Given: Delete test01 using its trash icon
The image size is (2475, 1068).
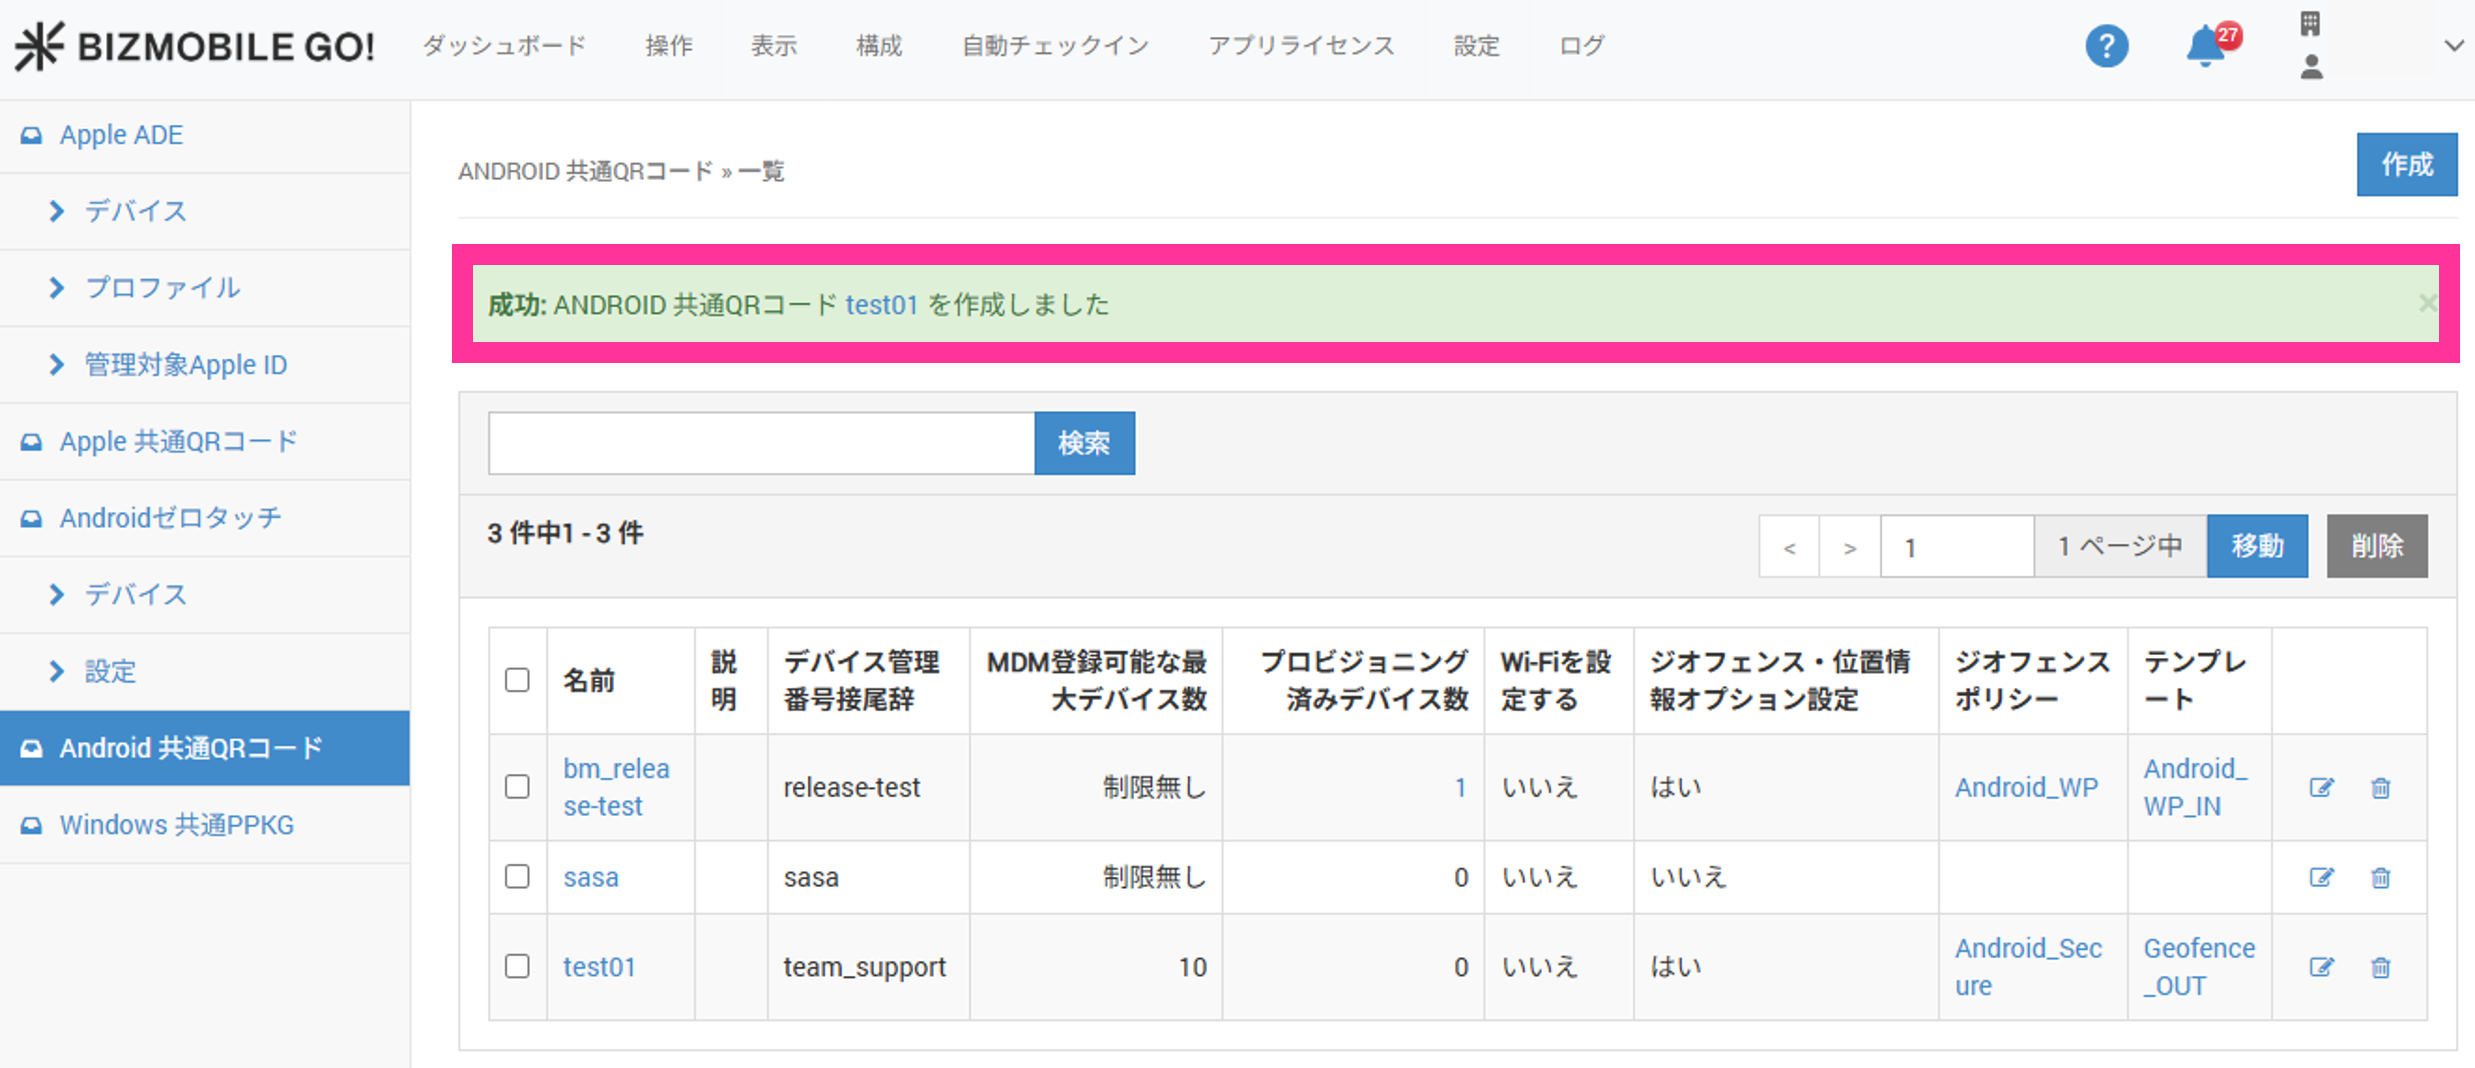Looking at the screenshot, I should [x=2380, y=967].
